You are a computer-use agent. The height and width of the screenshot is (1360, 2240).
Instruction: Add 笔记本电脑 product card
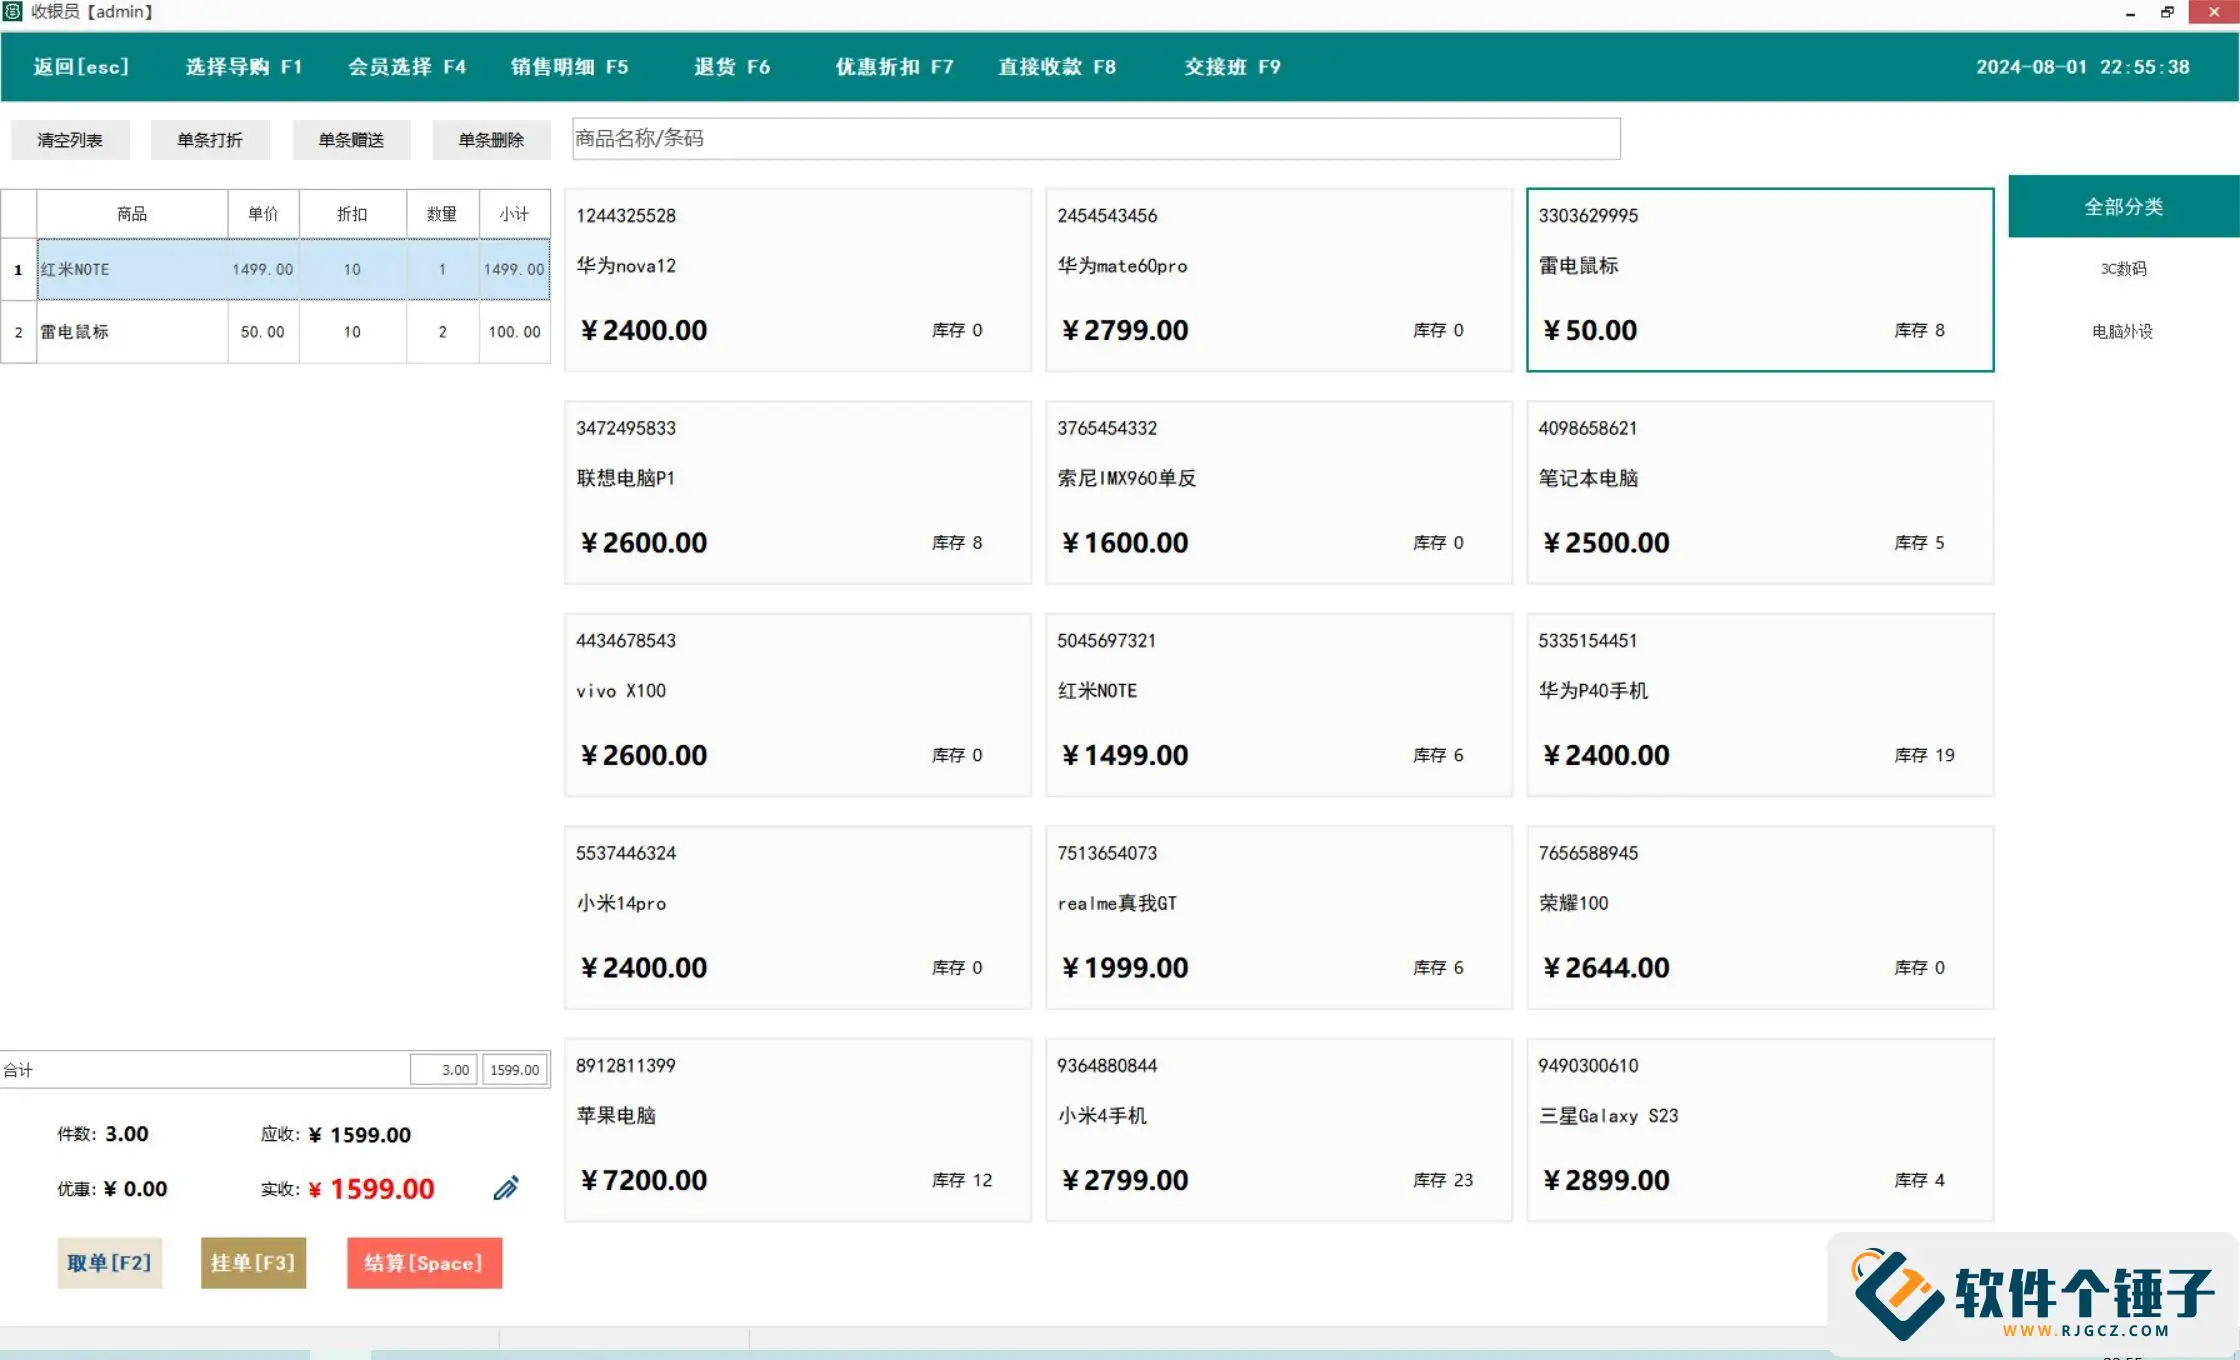tap(1760, 493)
